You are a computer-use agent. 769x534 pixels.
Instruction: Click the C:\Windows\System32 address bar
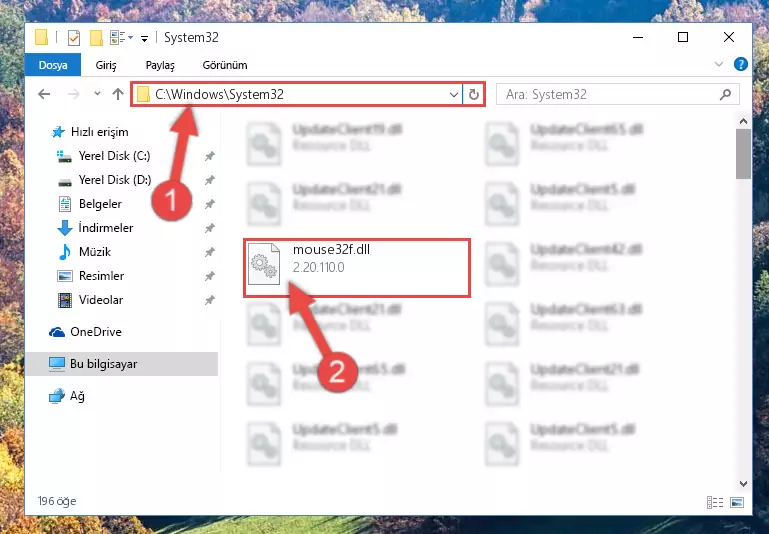[x=298, y=94]
